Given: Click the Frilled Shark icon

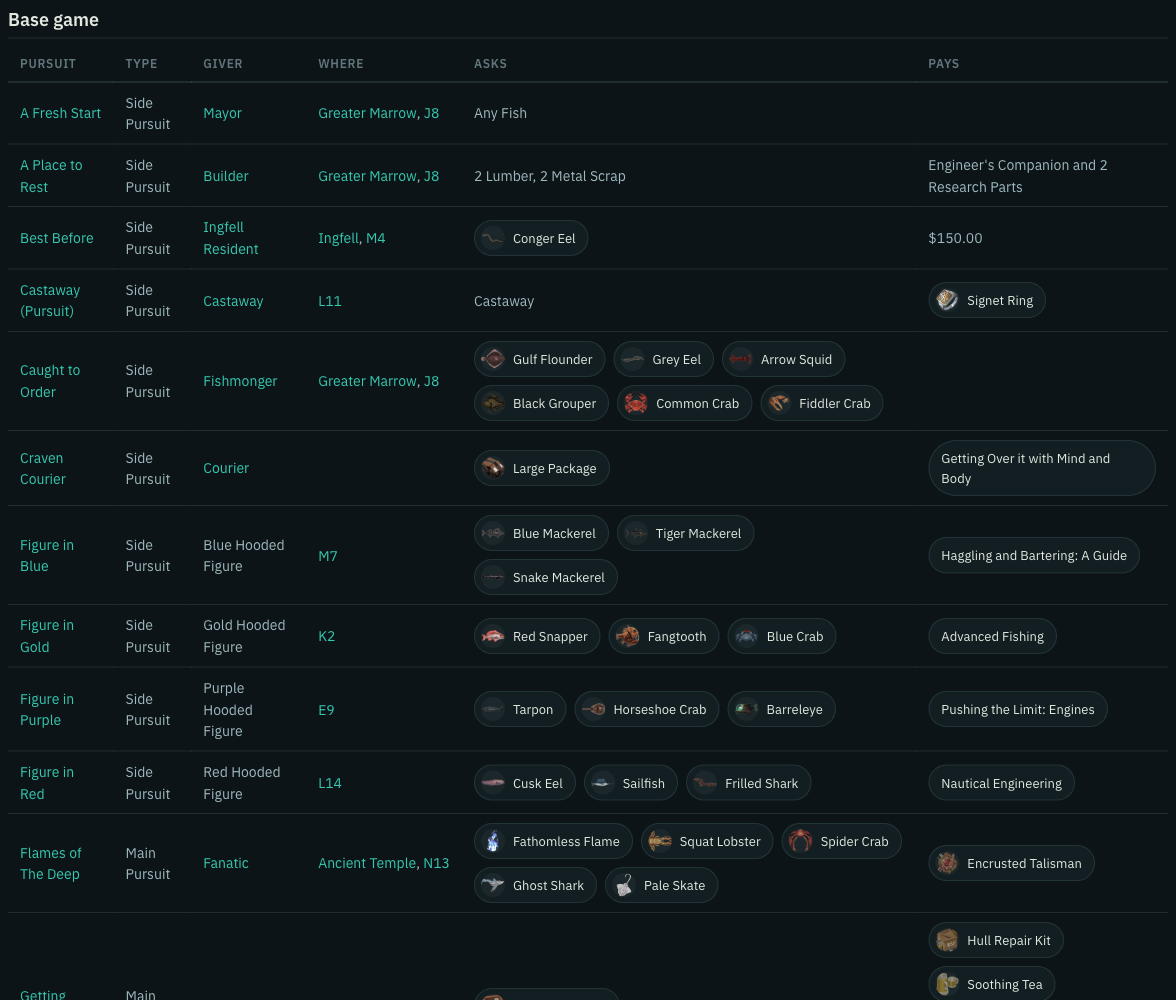Looking at the screenshot, I should pos(705,783).
